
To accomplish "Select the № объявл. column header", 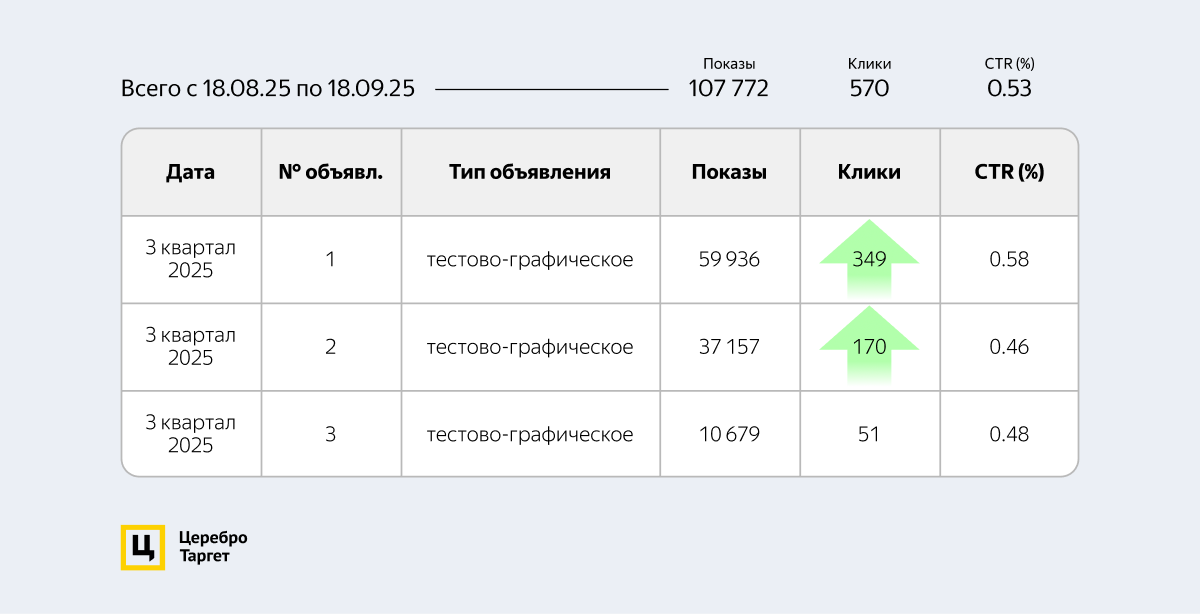I will click(x=331, y=172).
